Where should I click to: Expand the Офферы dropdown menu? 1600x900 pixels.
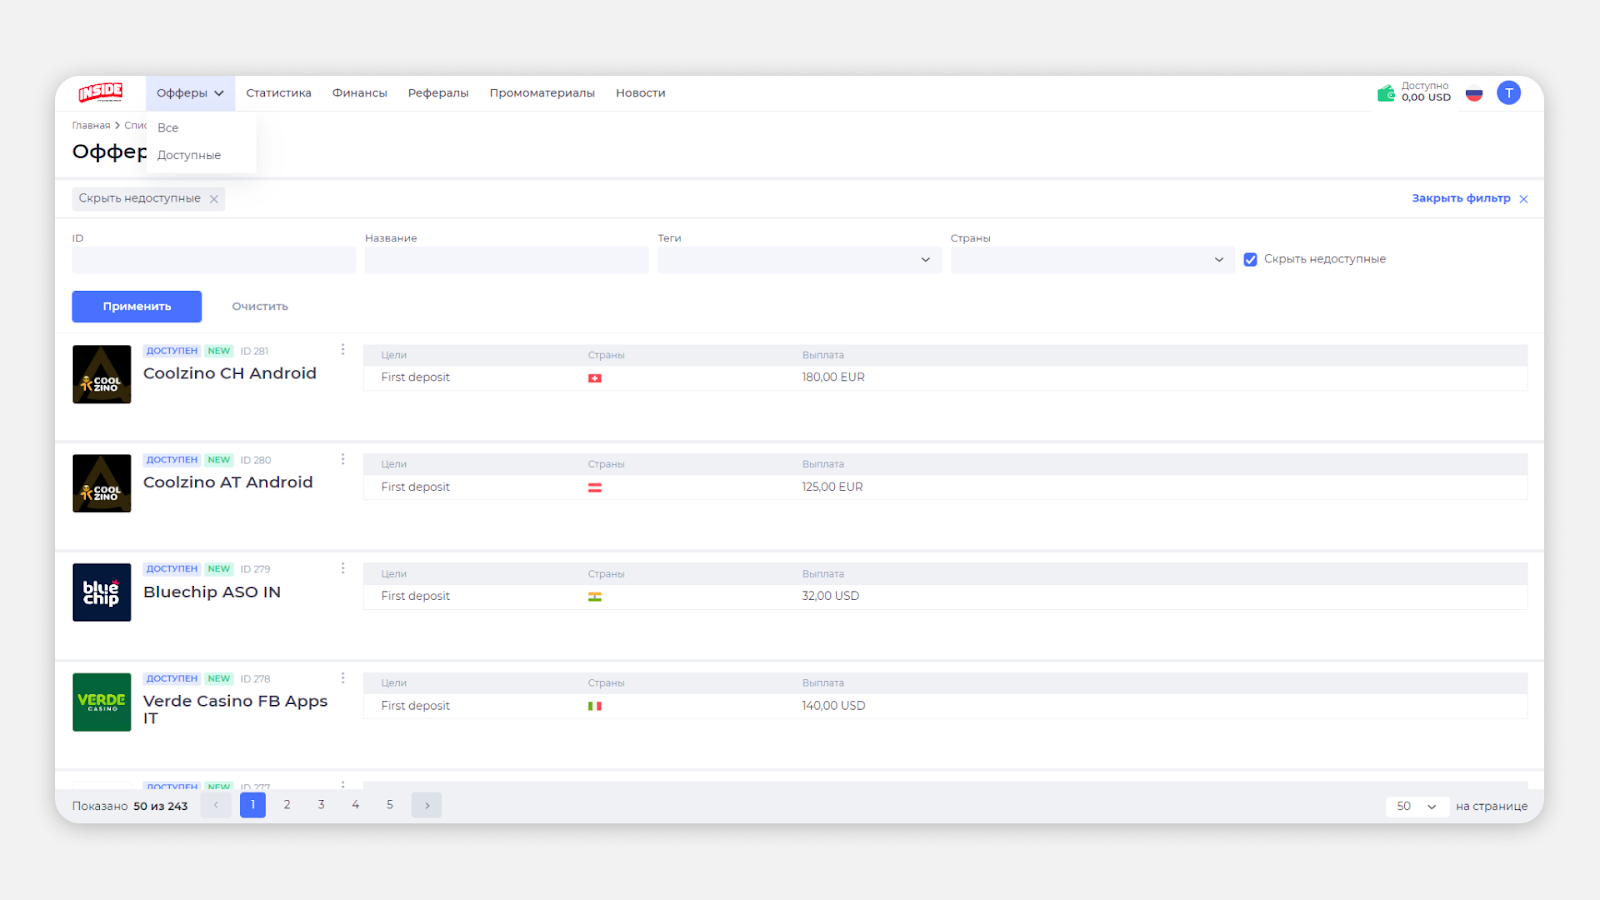[190, 93]
